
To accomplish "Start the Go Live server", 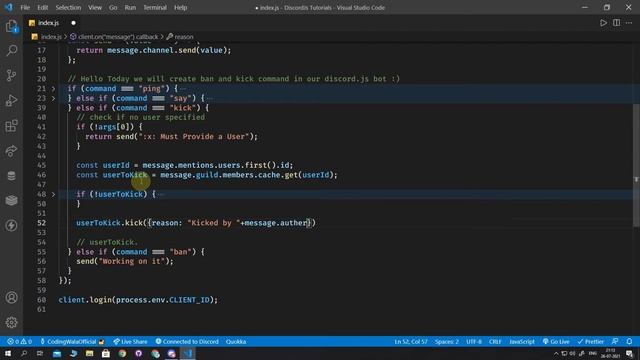I will click(x=556, y=342).
